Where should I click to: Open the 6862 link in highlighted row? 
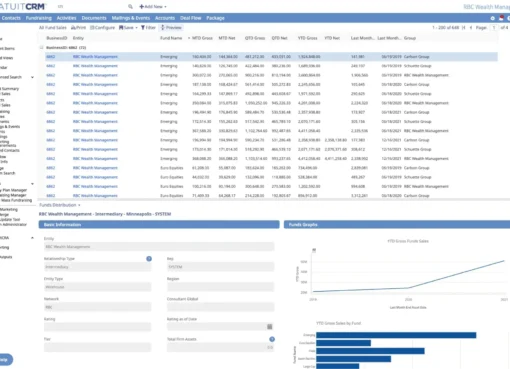pyautogui.click(x=51, y=57)
